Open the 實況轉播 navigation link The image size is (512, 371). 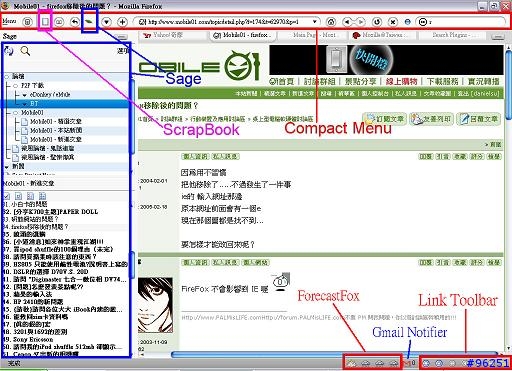coord(483,81)
